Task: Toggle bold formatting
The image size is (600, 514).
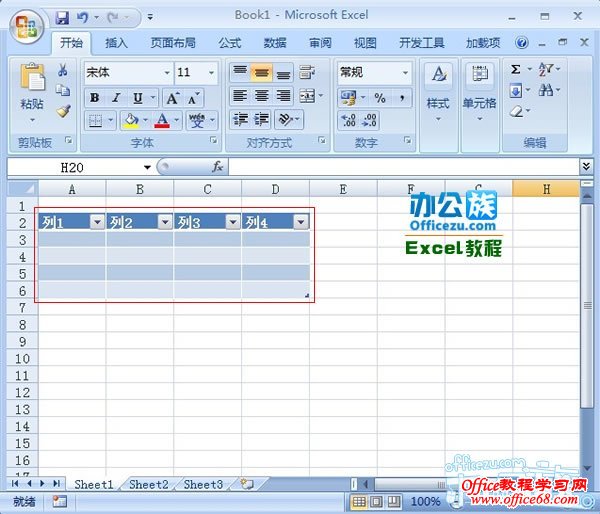Action: pos(95,98)
